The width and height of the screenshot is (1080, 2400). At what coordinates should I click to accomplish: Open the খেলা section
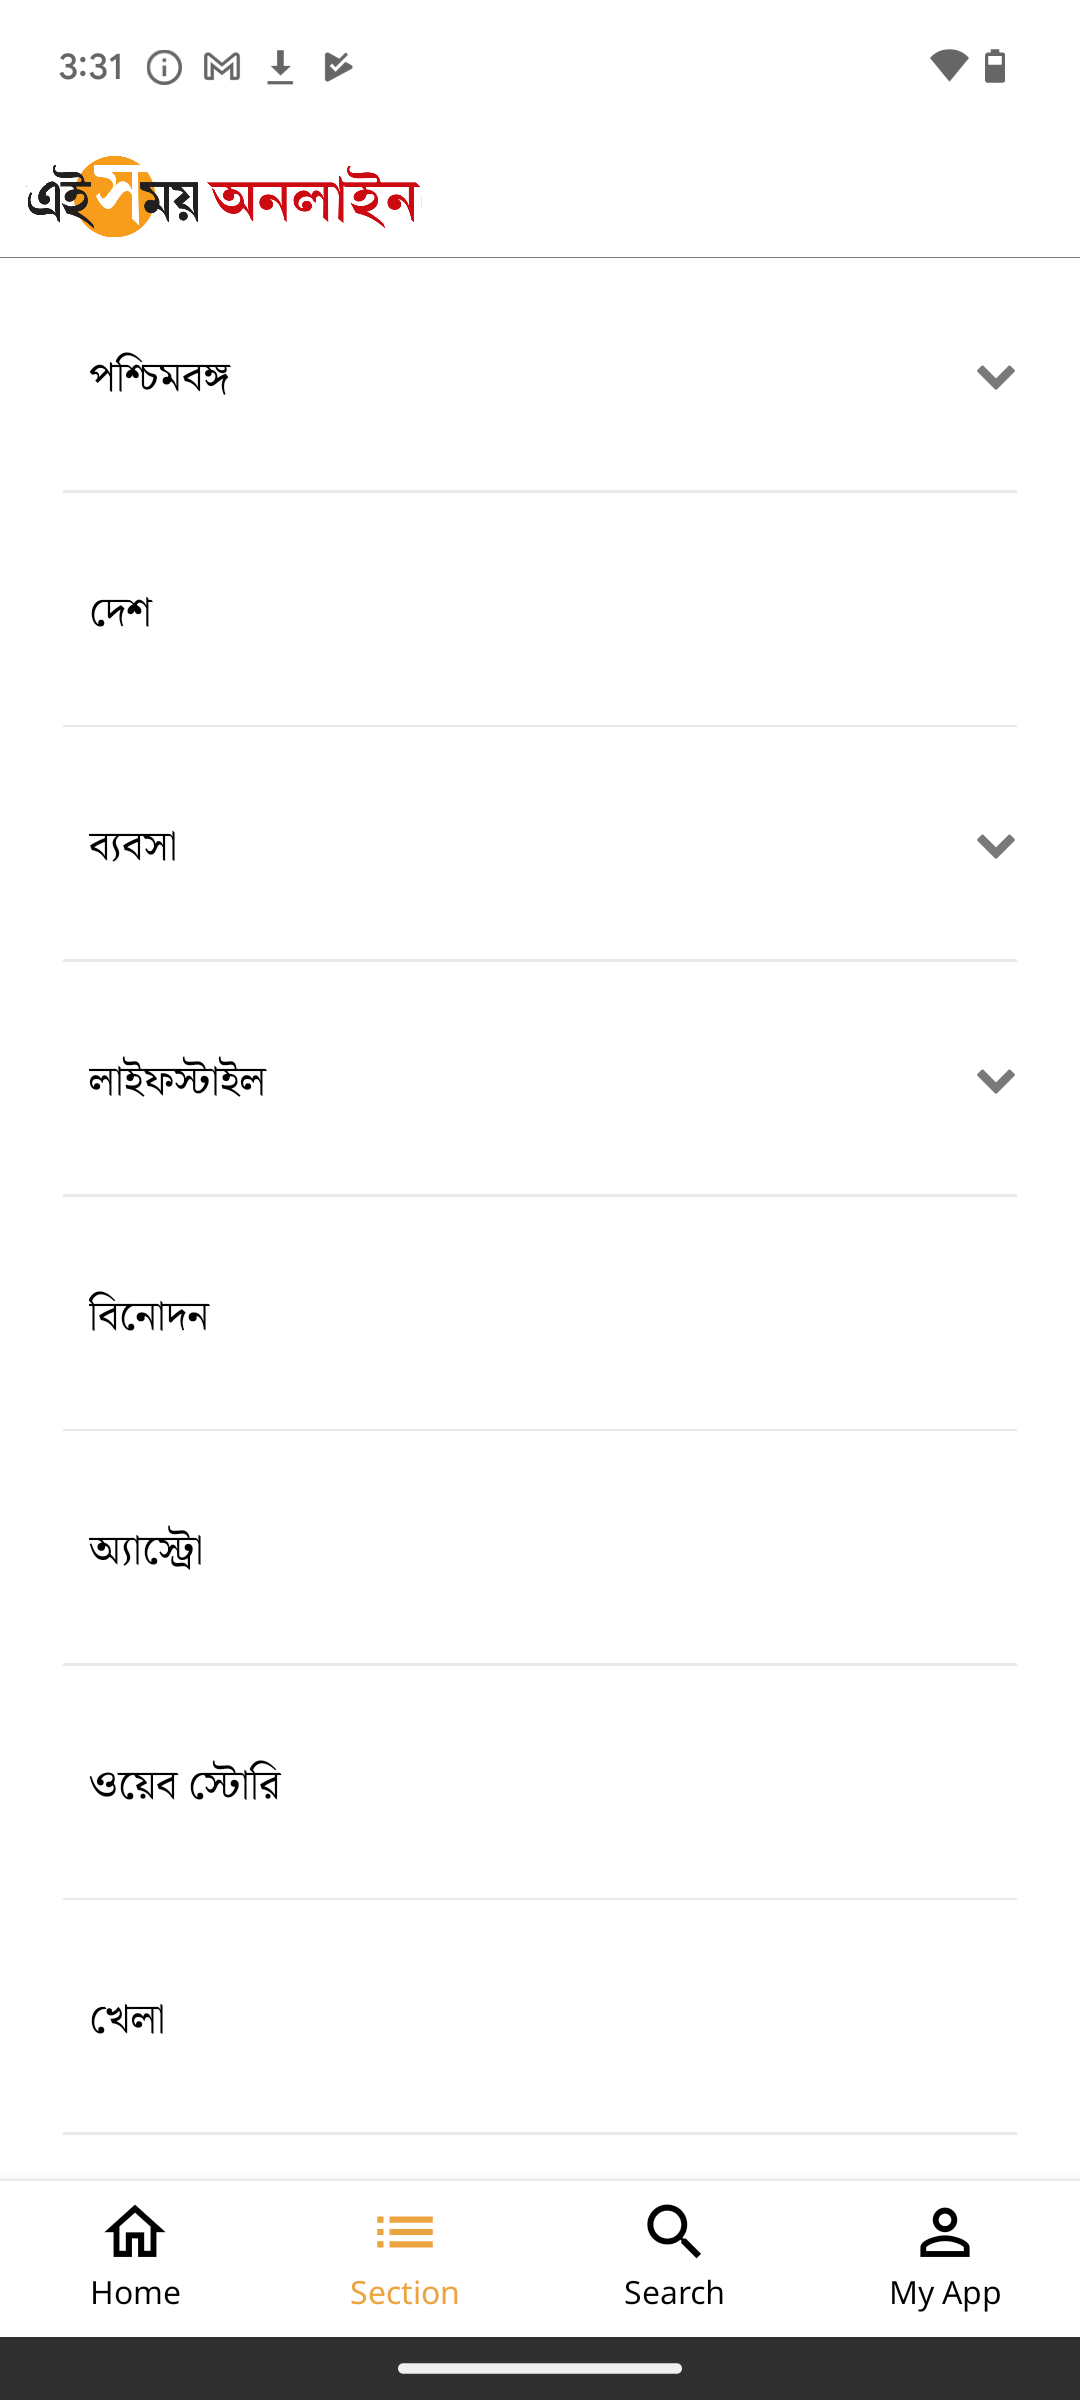[x=540, y=2018]
